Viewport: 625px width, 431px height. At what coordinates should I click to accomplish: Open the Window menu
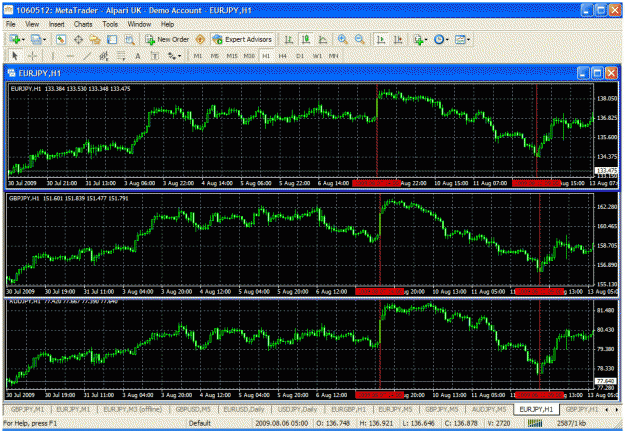139,24
